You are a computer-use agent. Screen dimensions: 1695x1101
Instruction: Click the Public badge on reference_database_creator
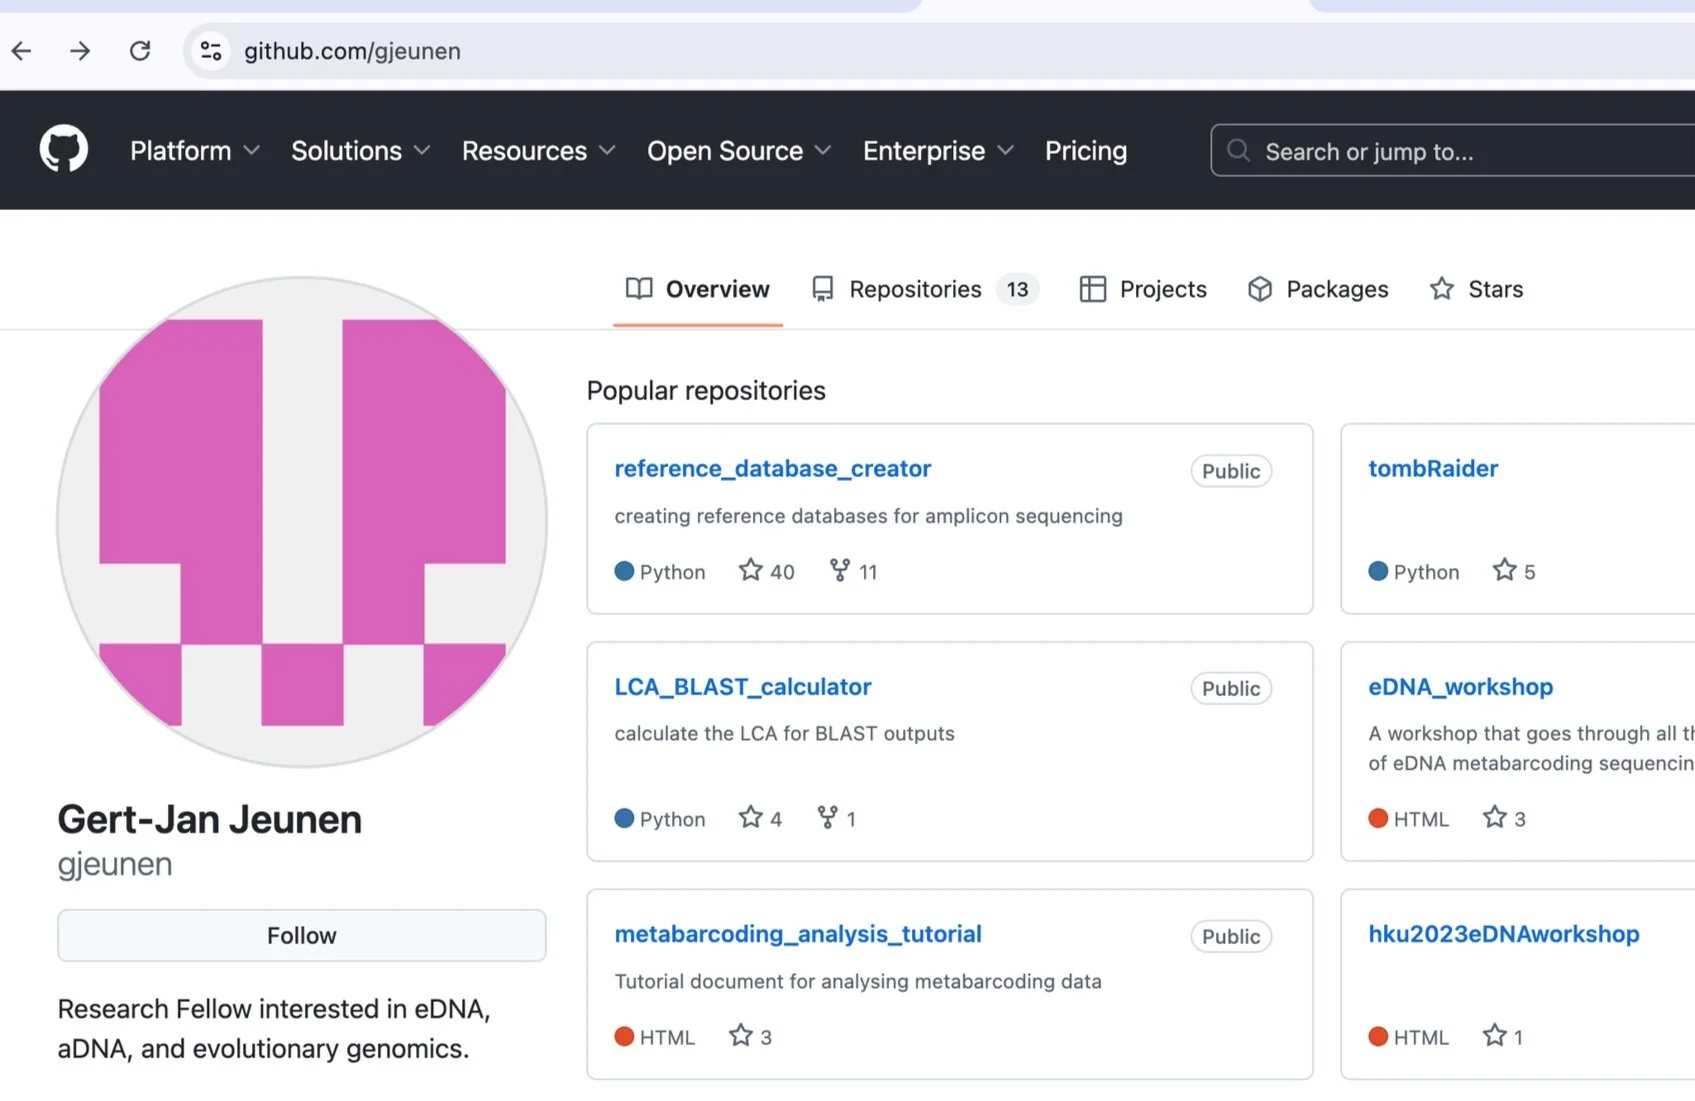coord(1231,471)
